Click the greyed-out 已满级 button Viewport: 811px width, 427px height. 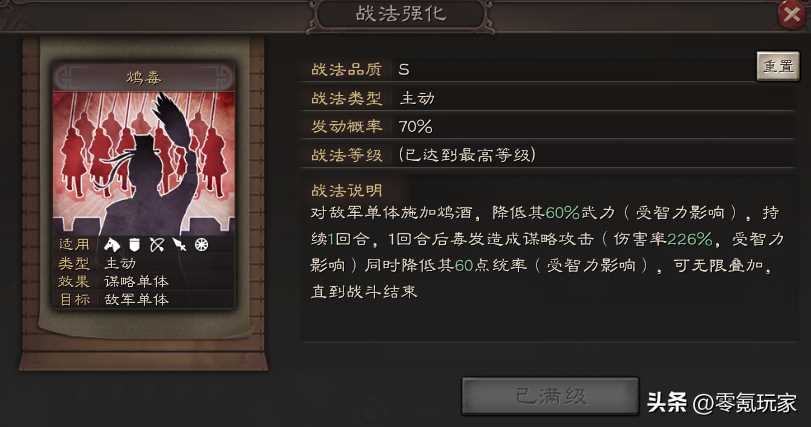tap(550, 396)
